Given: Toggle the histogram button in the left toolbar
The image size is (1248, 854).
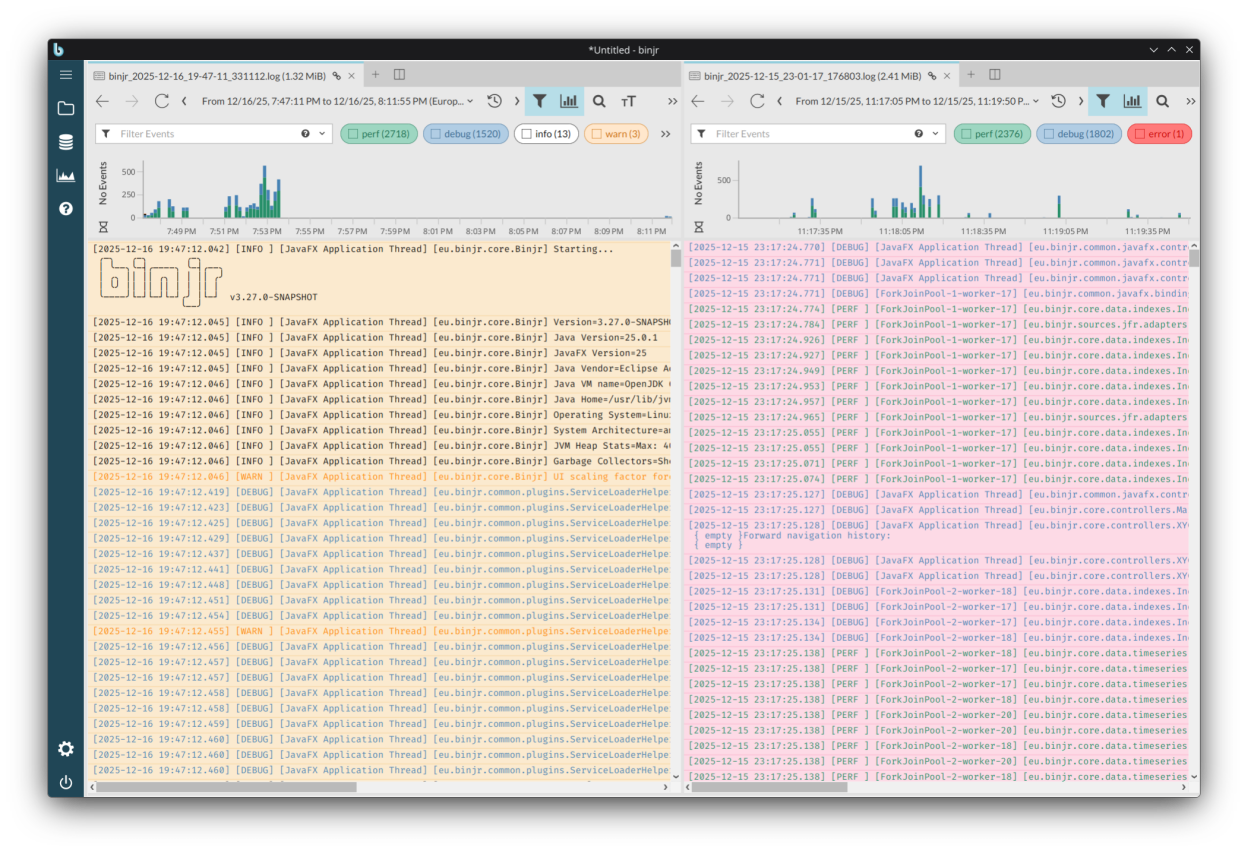Looking at the screenshot, I should (x=569, y=101).
